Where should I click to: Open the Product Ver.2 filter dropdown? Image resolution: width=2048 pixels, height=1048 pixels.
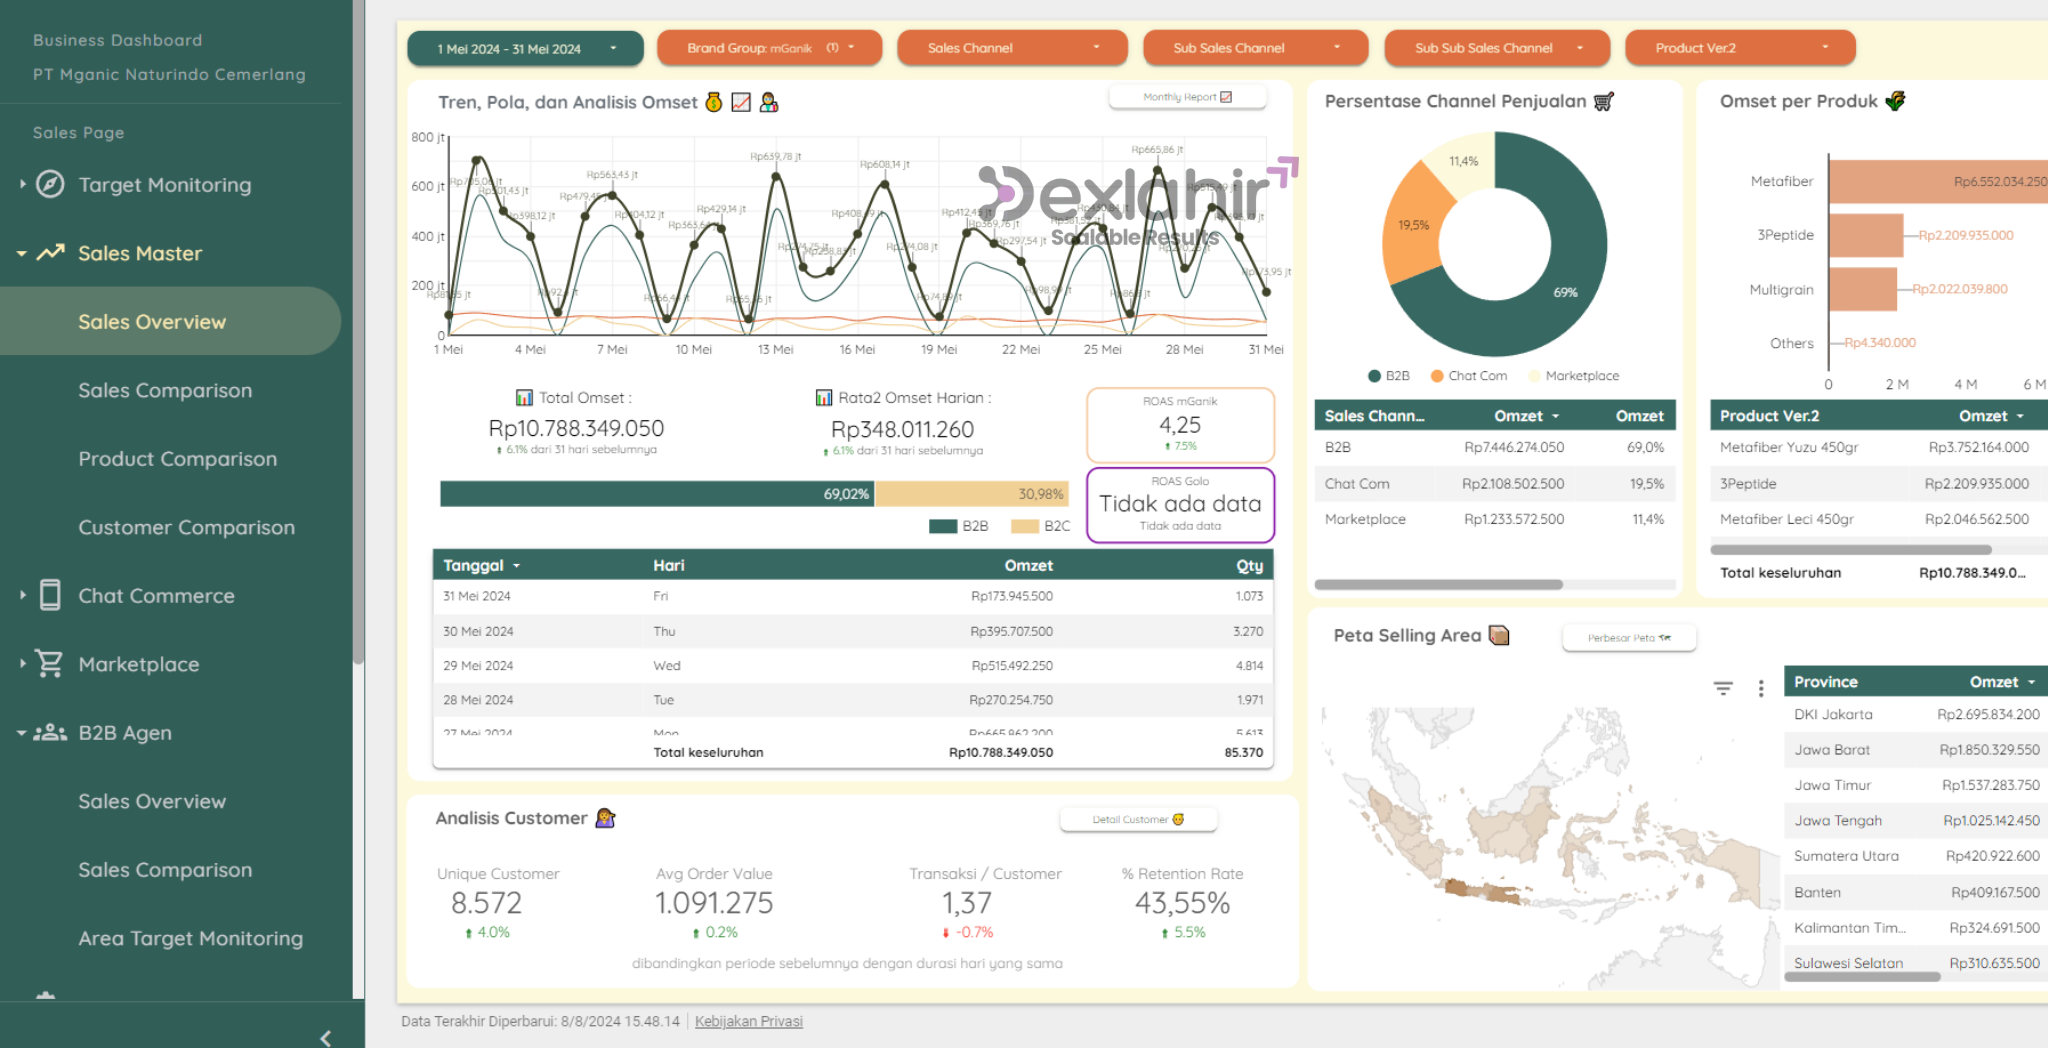pyautogui.click(x=1740, y=48)
